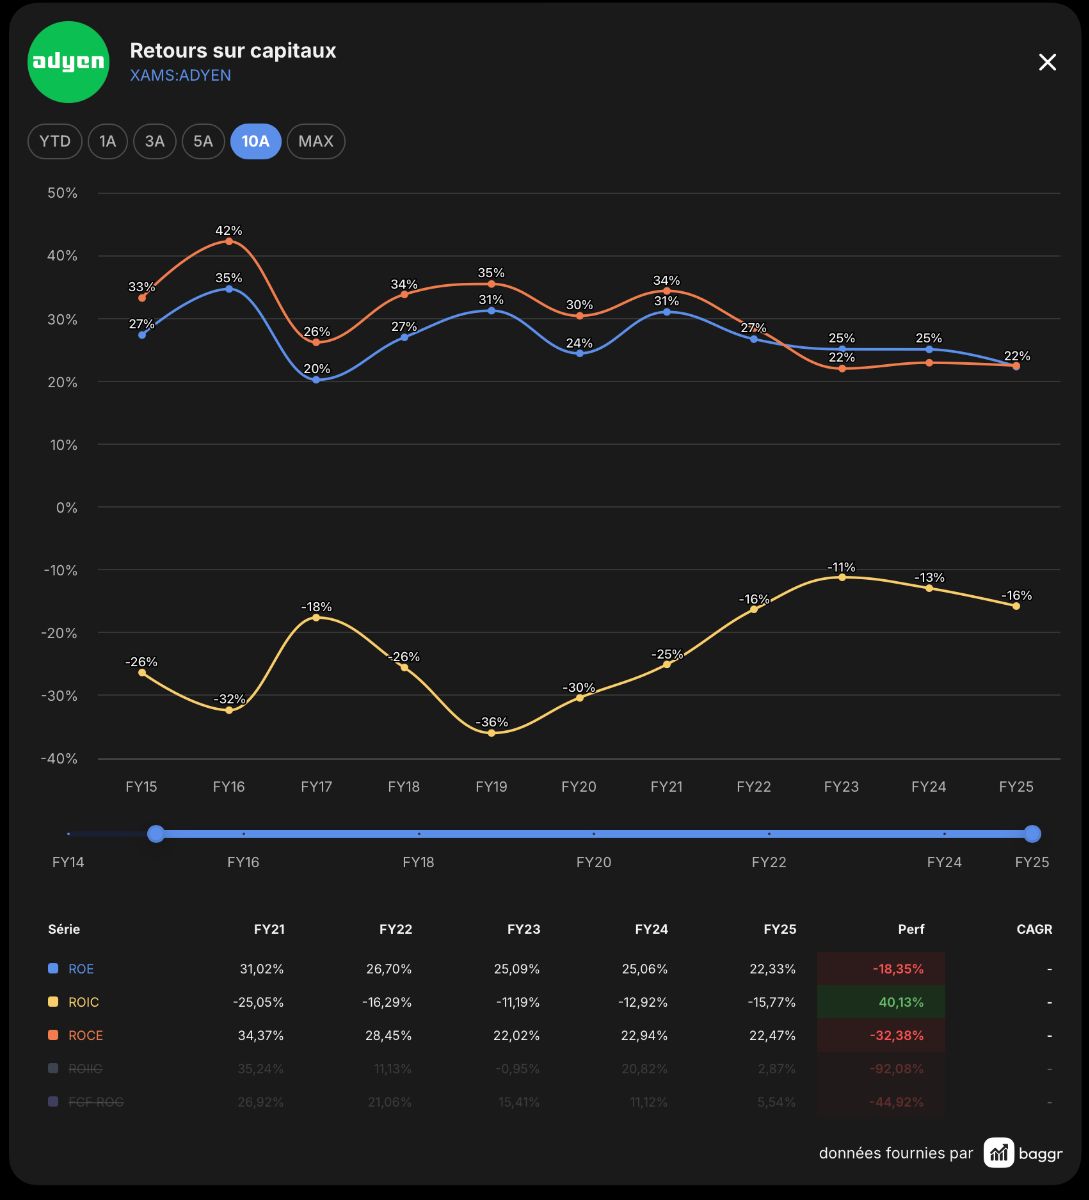Click the ROIC FY25 value -15,77%
The width and height of the screenshot is (1089, 1200).
point(771,1002)
